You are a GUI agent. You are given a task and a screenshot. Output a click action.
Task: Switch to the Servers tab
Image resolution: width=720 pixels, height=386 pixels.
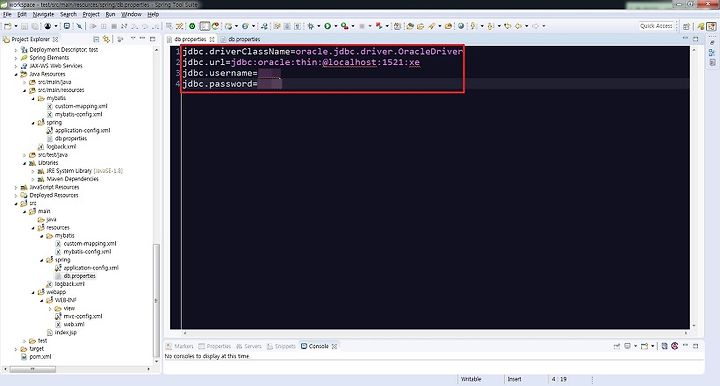(x=249, y=346)
